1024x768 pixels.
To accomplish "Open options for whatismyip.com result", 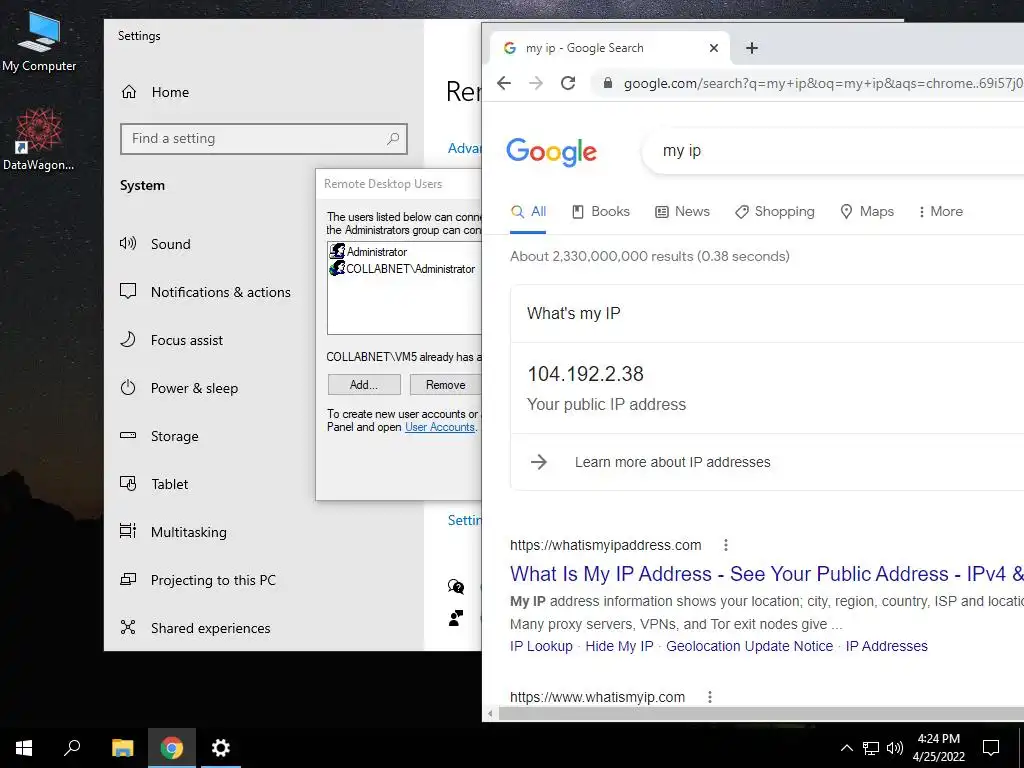I will tap(710, 697).
